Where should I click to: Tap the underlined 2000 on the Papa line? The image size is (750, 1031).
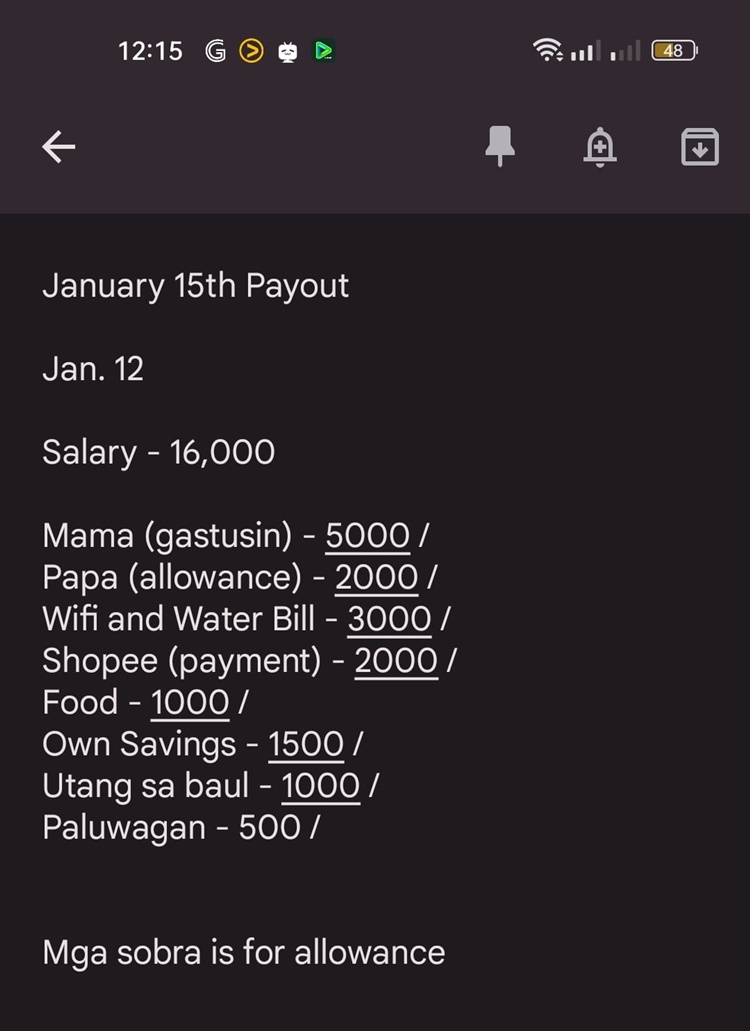pyautogui.click(x=376, y=578)
